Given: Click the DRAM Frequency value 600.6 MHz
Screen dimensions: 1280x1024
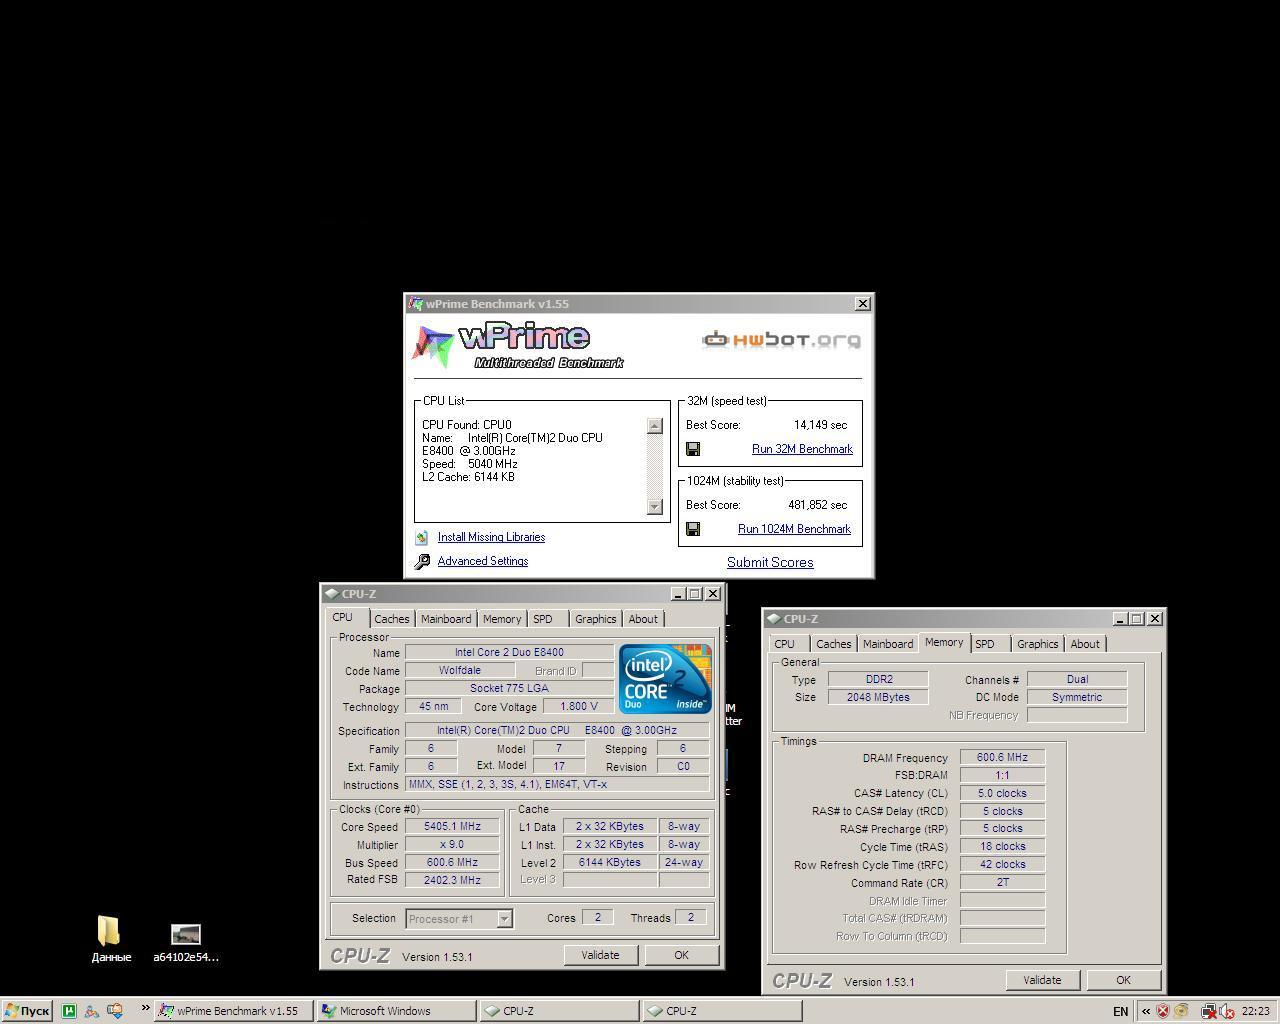Looking at the screenshot, I should coord(1002,758).
